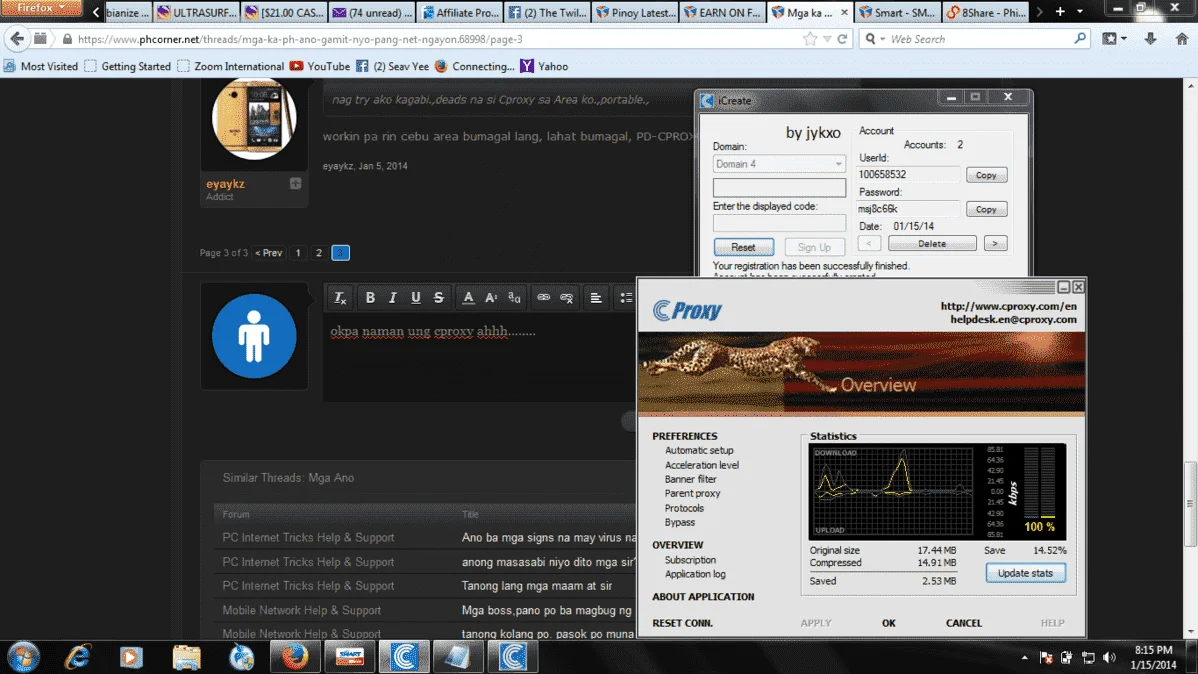This screenshot has height=674, width=1198.
Task: Click Update stats button
Action: [1025, 573]
